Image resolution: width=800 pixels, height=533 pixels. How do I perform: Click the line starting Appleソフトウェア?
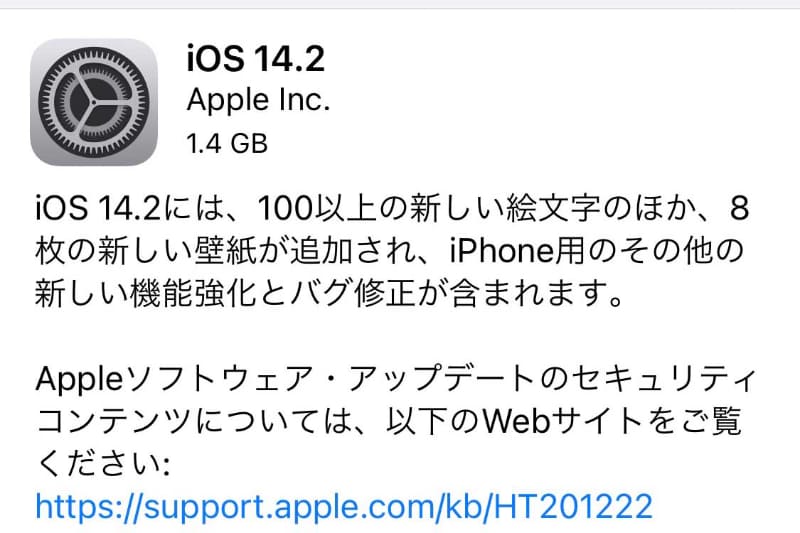(x=395, y=379)
